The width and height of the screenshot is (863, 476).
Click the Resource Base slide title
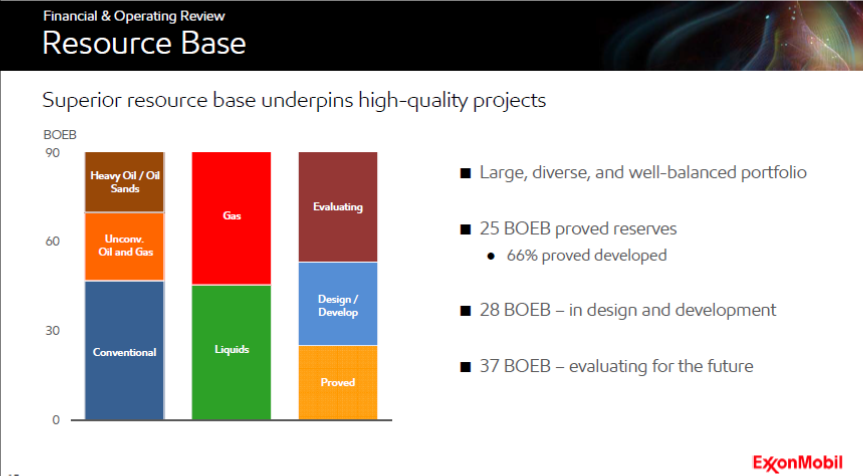pyautogui.click(x=144, y=44)
